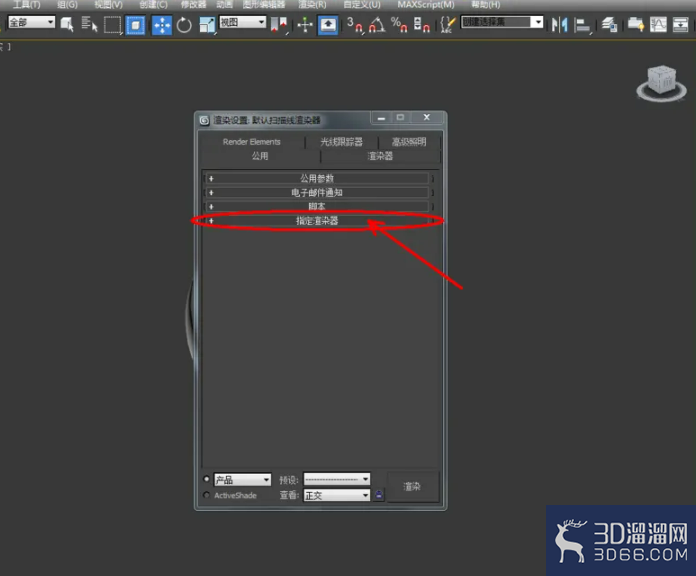The image size is (696, 576).
Task: Choose the Rectangular Selection Region tool
Action: 112,24
